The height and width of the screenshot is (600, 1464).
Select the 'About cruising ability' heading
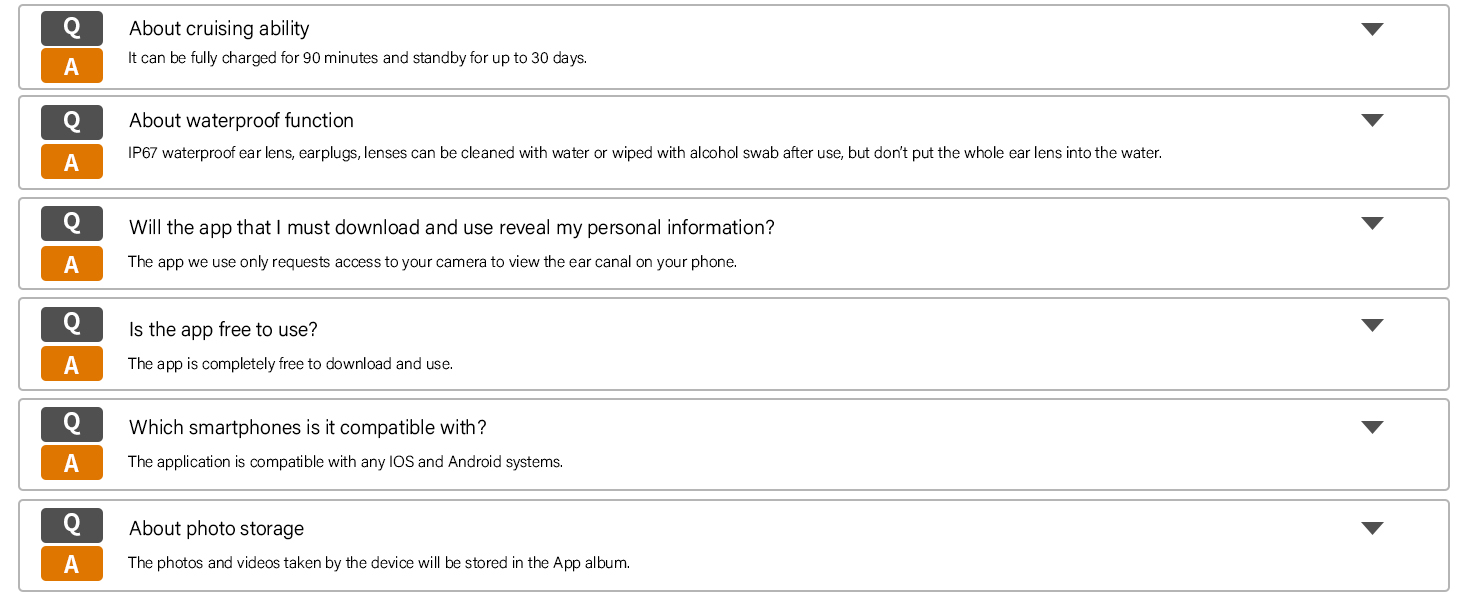pyautogui.click(x=219, y=29)
